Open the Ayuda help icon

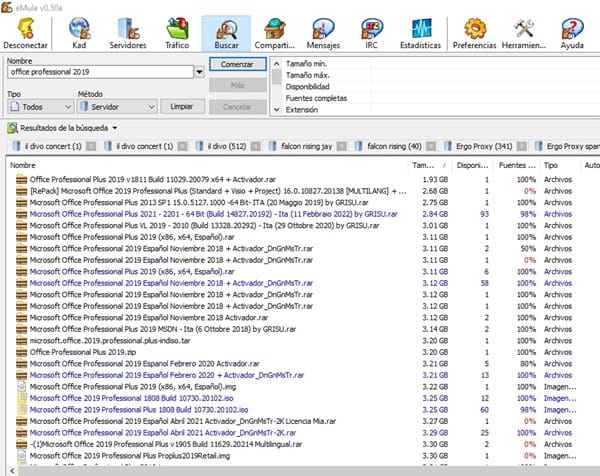point(571,33)
